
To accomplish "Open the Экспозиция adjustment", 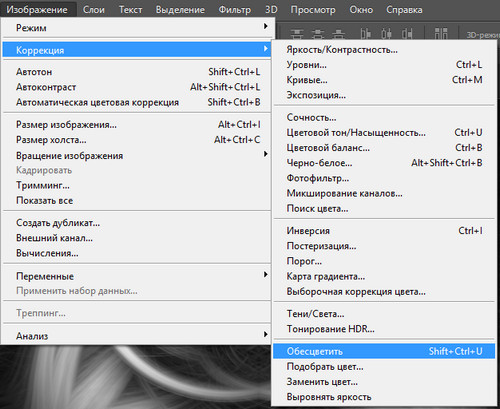I will tap(384, 95).
